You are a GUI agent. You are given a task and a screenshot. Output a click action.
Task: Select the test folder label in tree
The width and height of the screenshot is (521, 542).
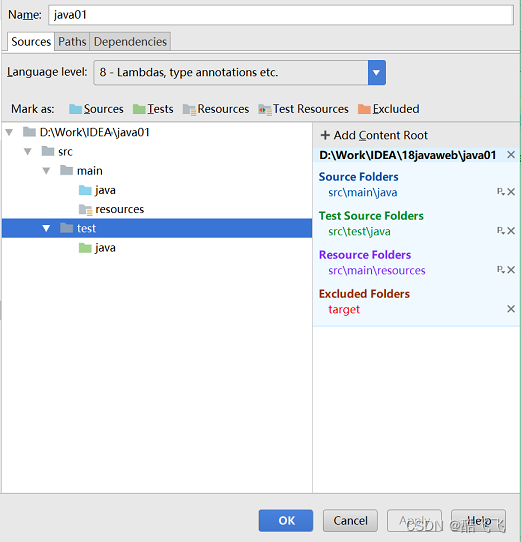pos(86,228)
